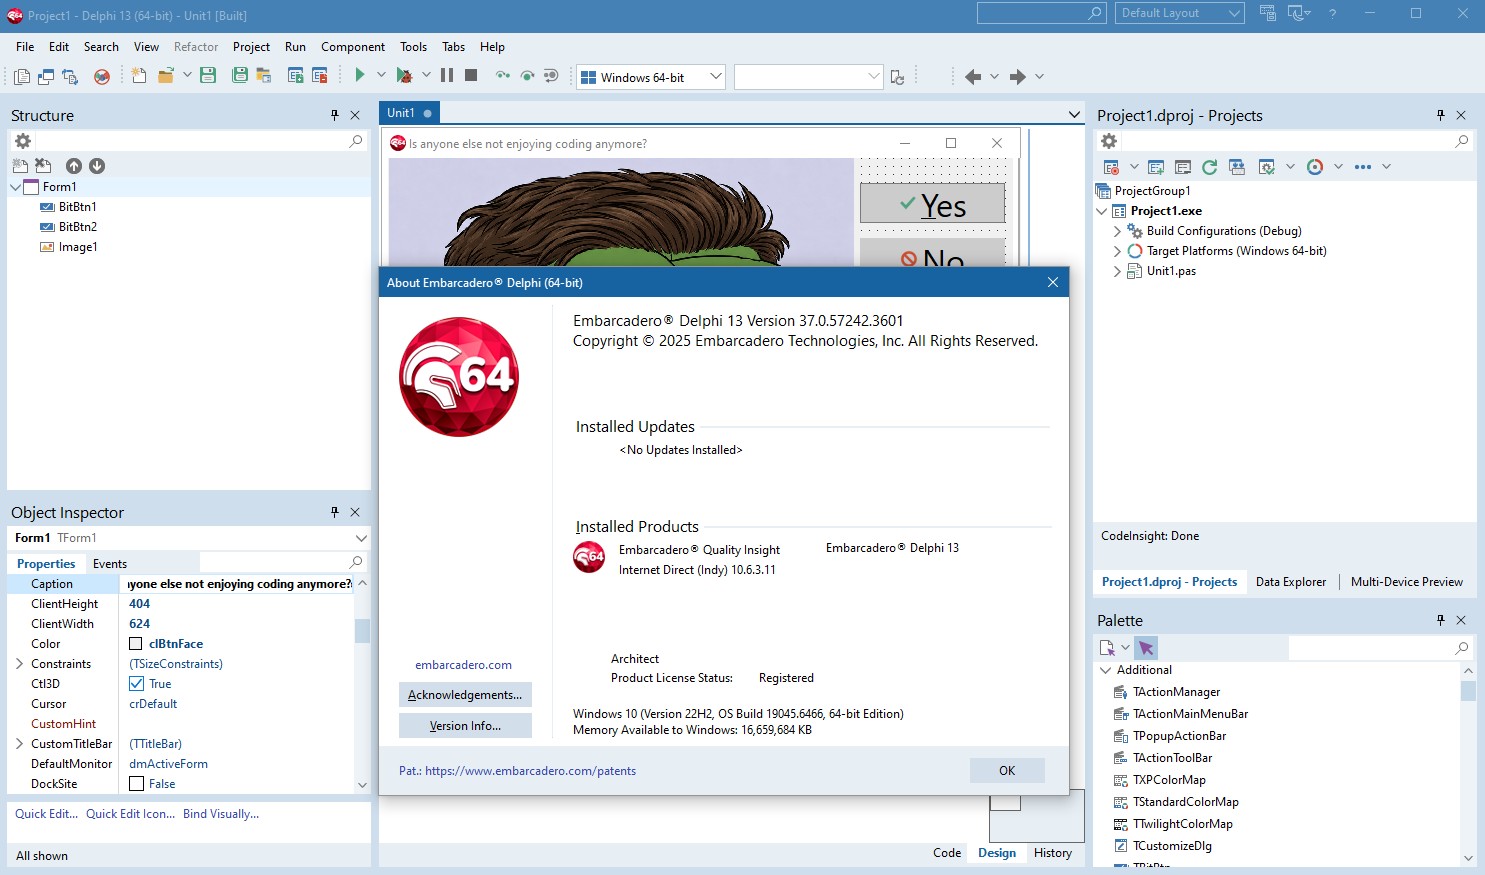Click the green single-floppy Save icon
The height and width of the screenshot is (875, 1485).
[208, 75]
